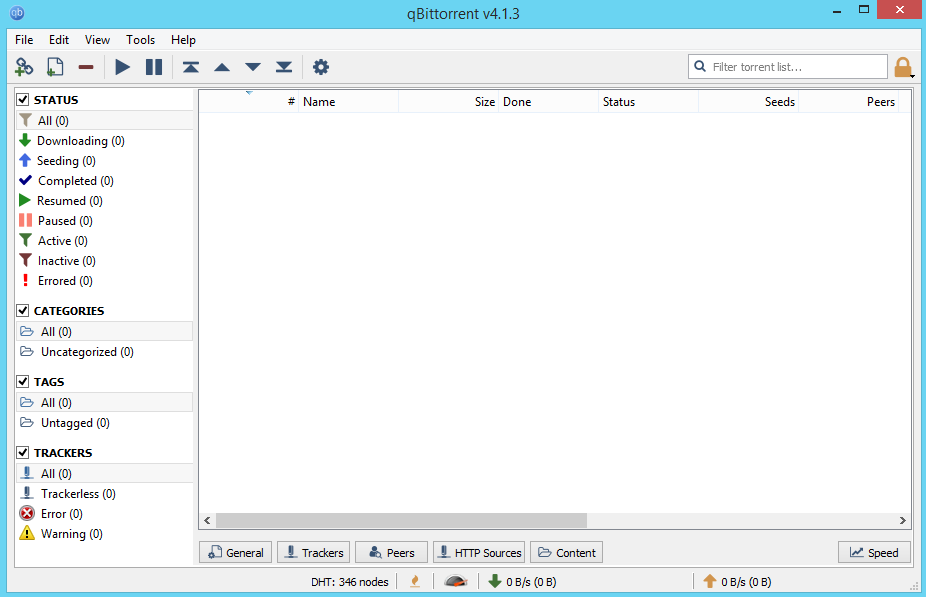Select tracker Error (0) filter
Image resolution: width=926 pixels, height=597 pixels.
(105, 514)
